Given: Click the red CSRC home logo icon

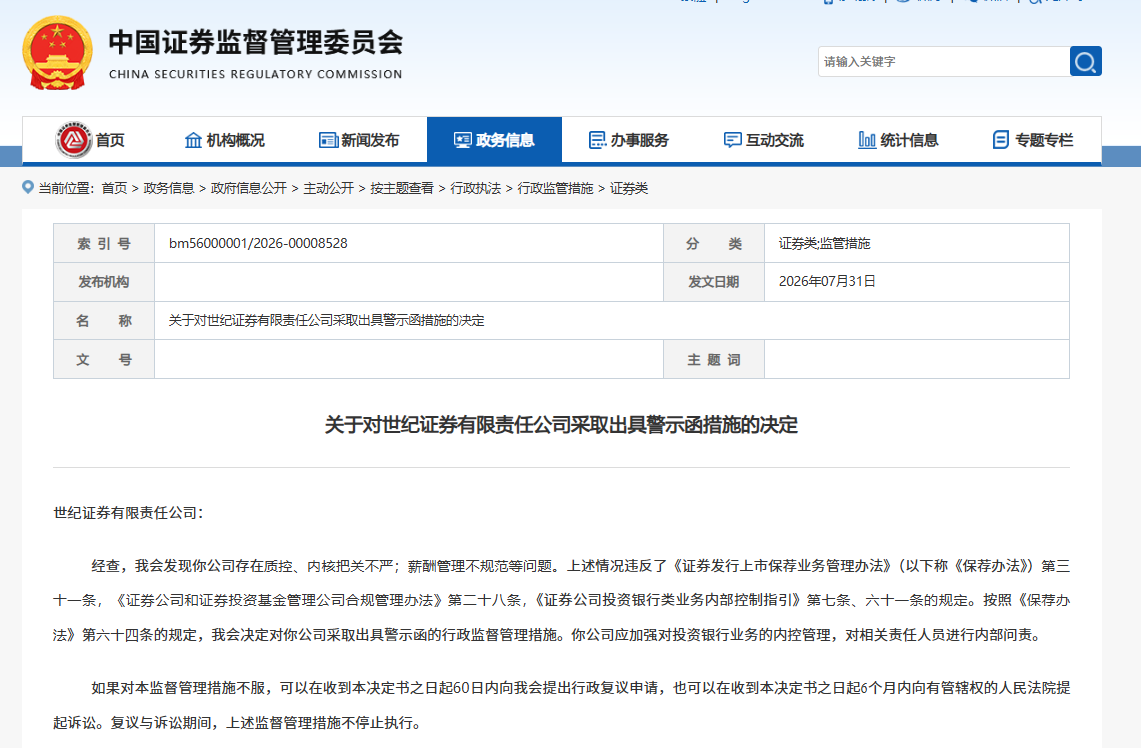Looking at the screenshot, I should point(73,140).
